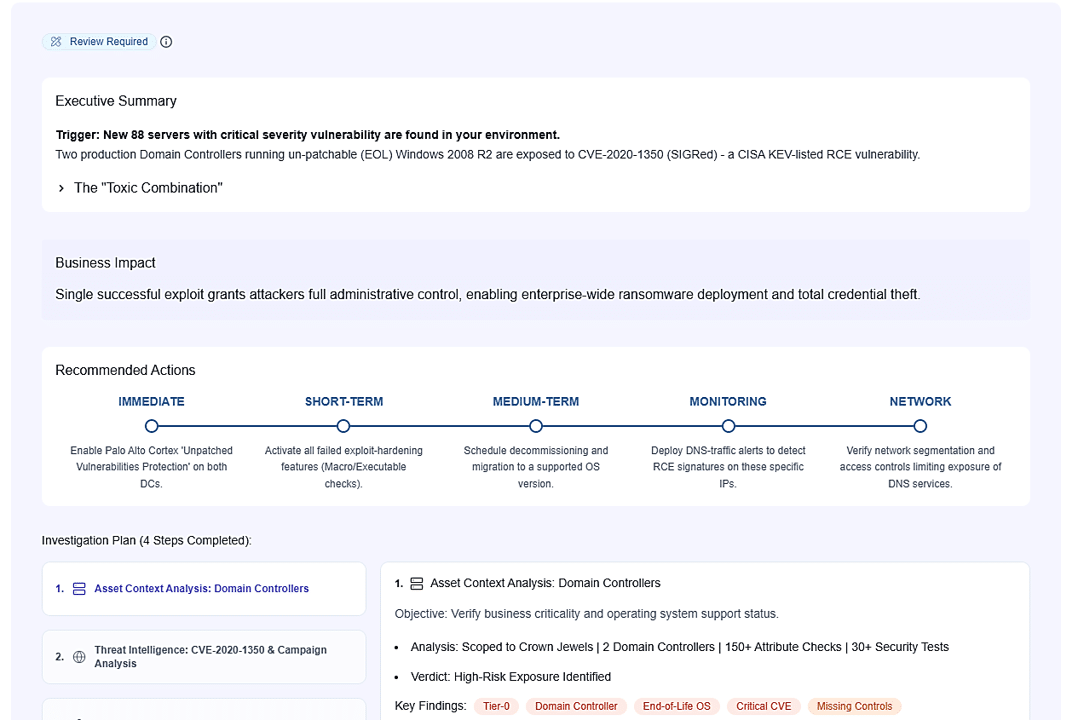Click the IMMEDIATE action heading
This screenshot has height=720, width=1078.
pyautogui.click(x=152, y=402)
